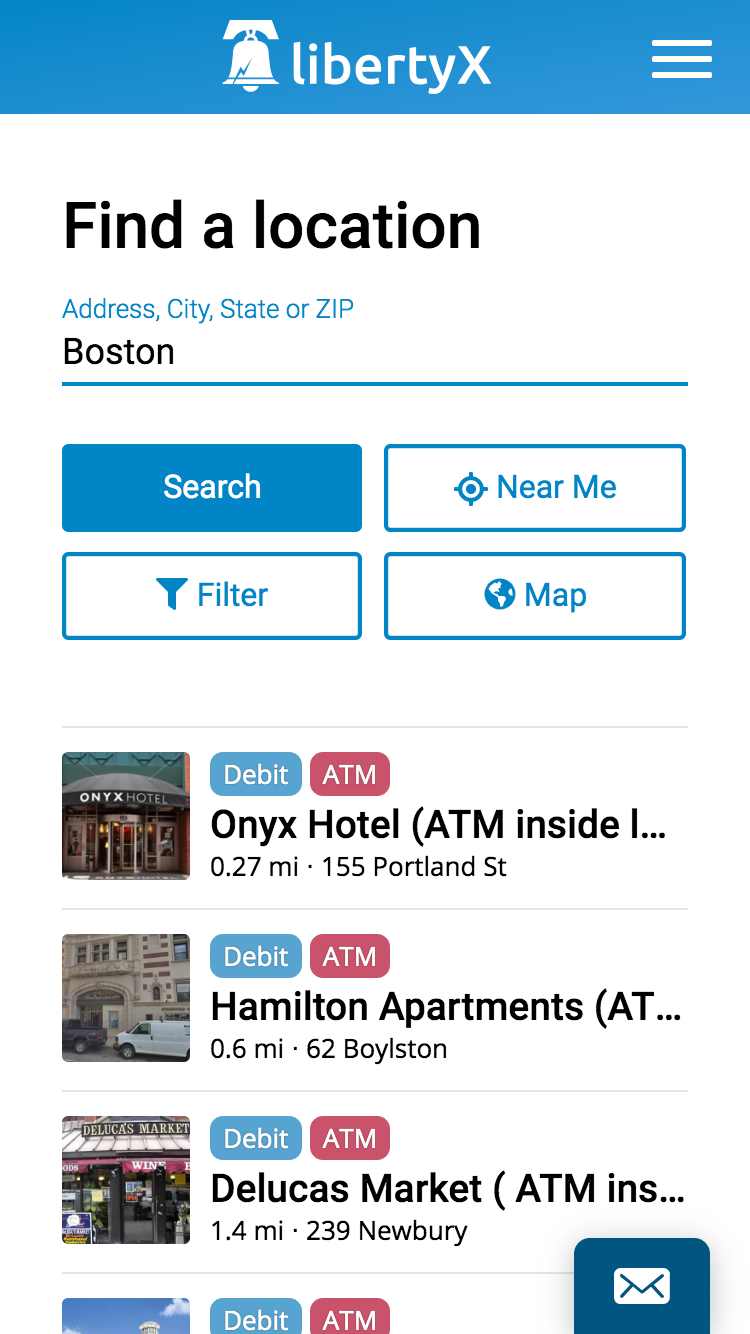Viewport: 750px width, 1334px height.
Task: Open the hamburger menu
Action: [x=681, y=59]
